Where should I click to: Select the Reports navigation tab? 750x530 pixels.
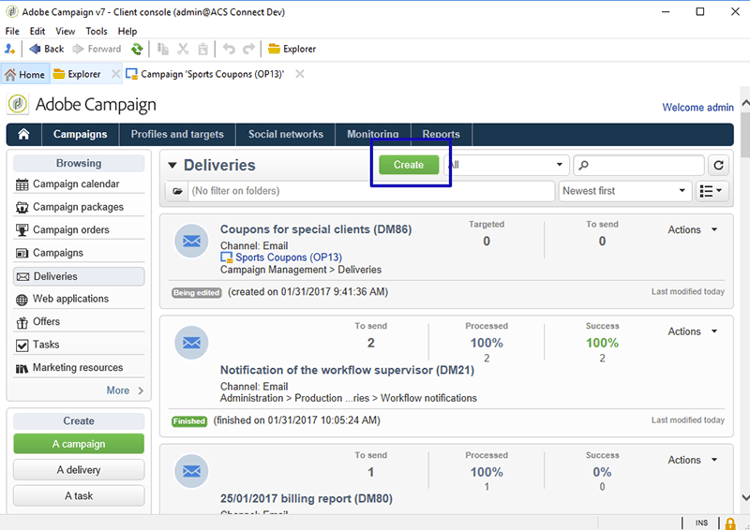coord(441,134)
